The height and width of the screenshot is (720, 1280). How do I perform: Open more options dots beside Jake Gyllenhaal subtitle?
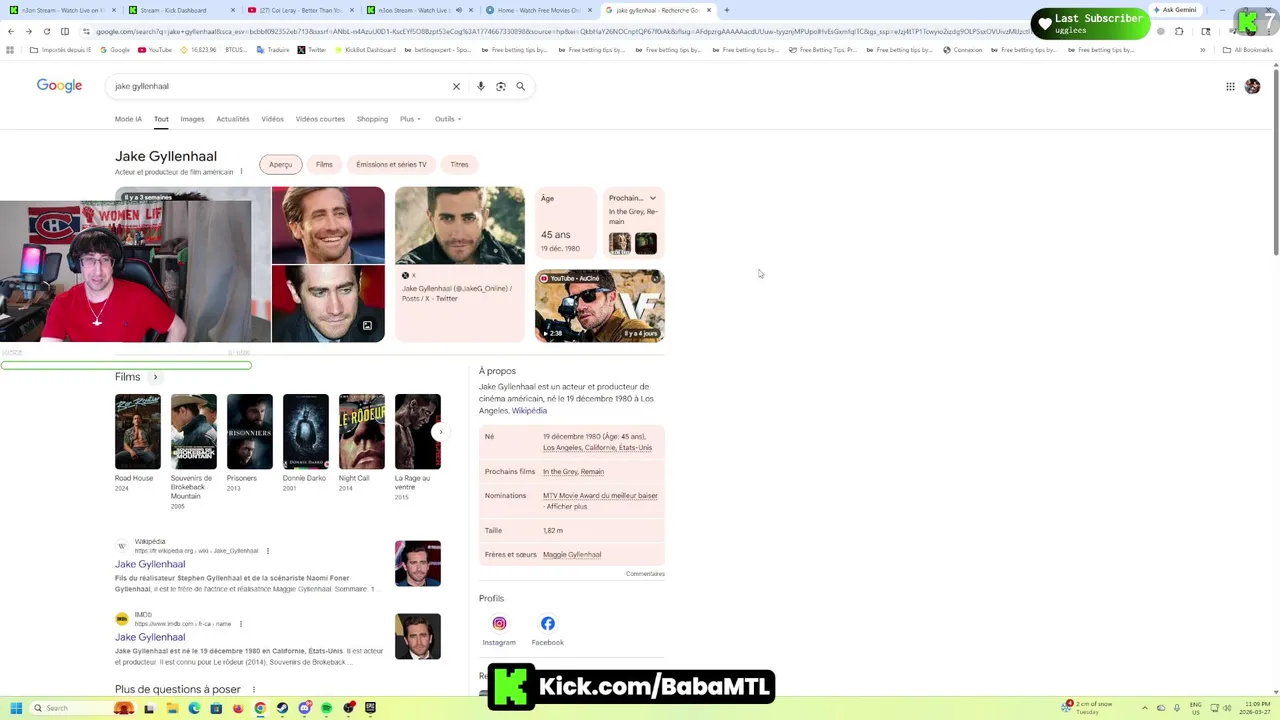(x=241, y=171)
